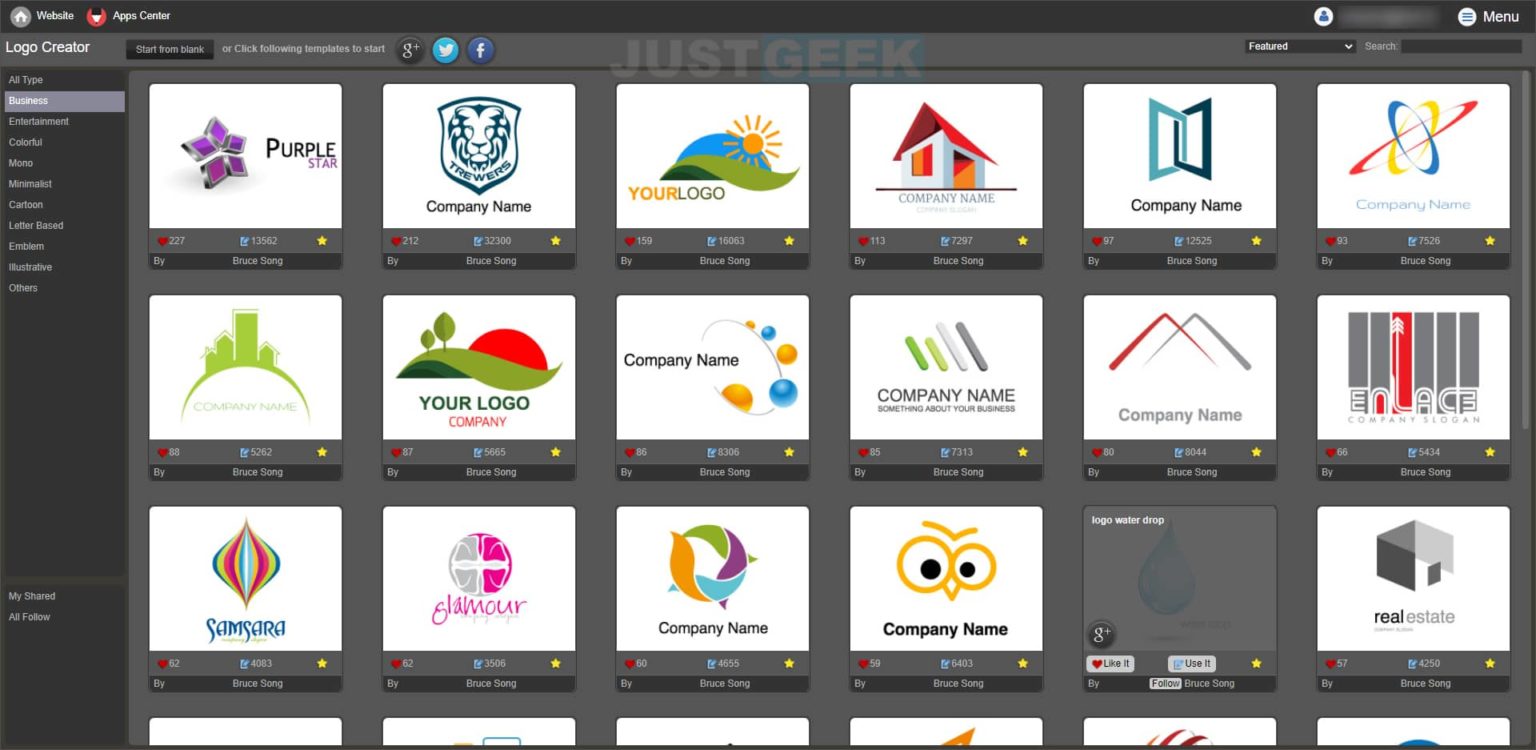Open the Apps Center icon

(x=96, y=16)
